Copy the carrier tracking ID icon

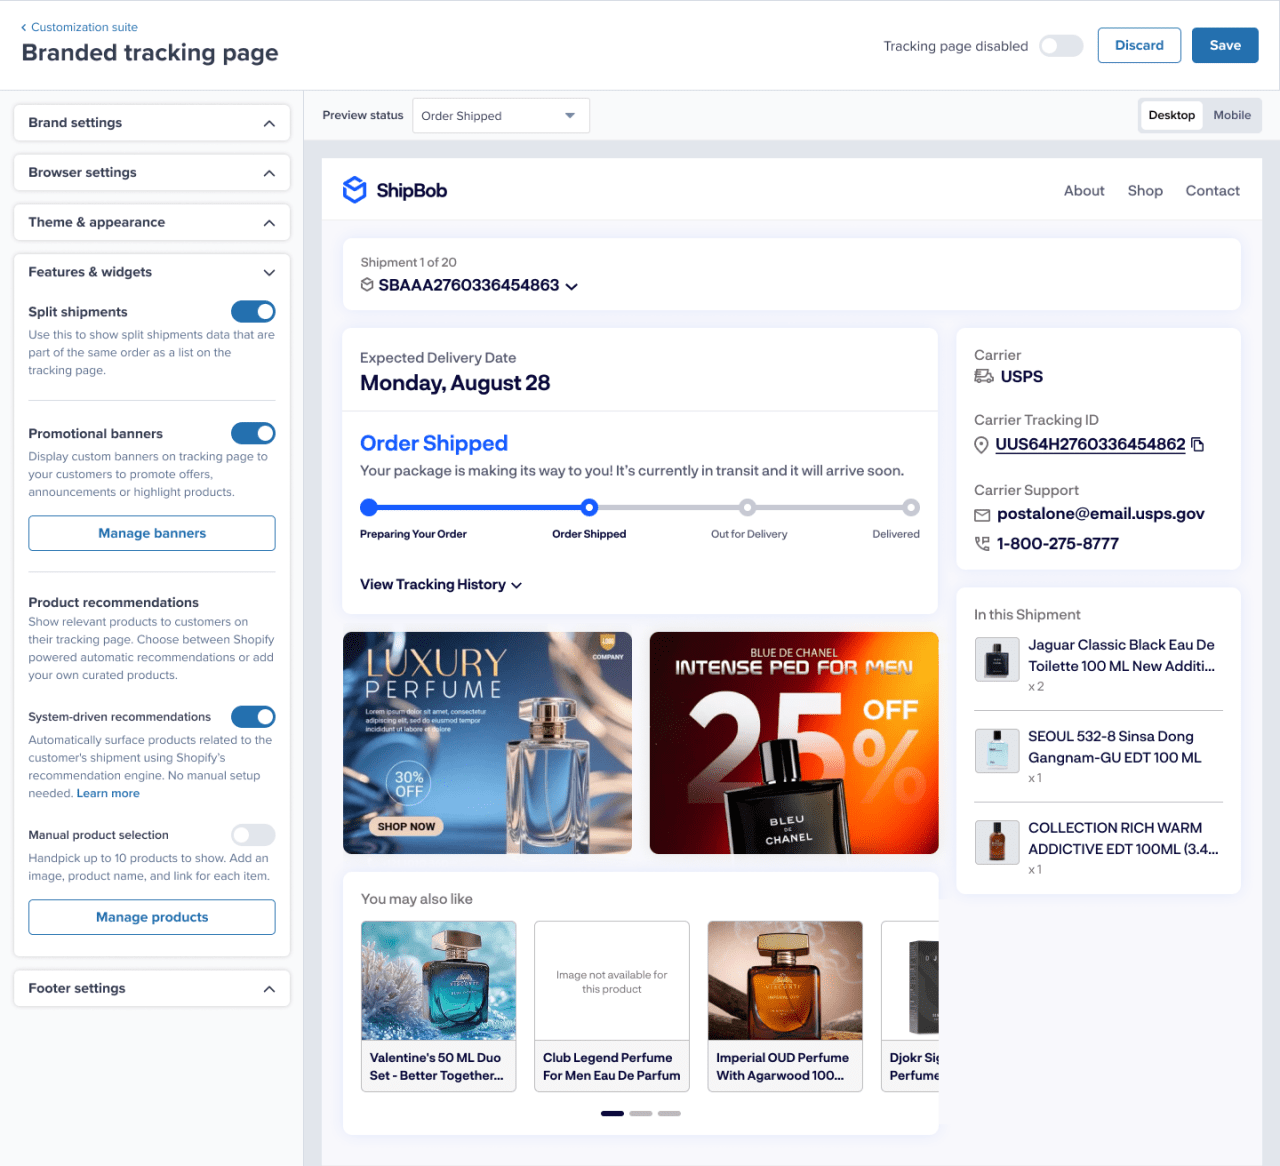(x=1198, y=445)
